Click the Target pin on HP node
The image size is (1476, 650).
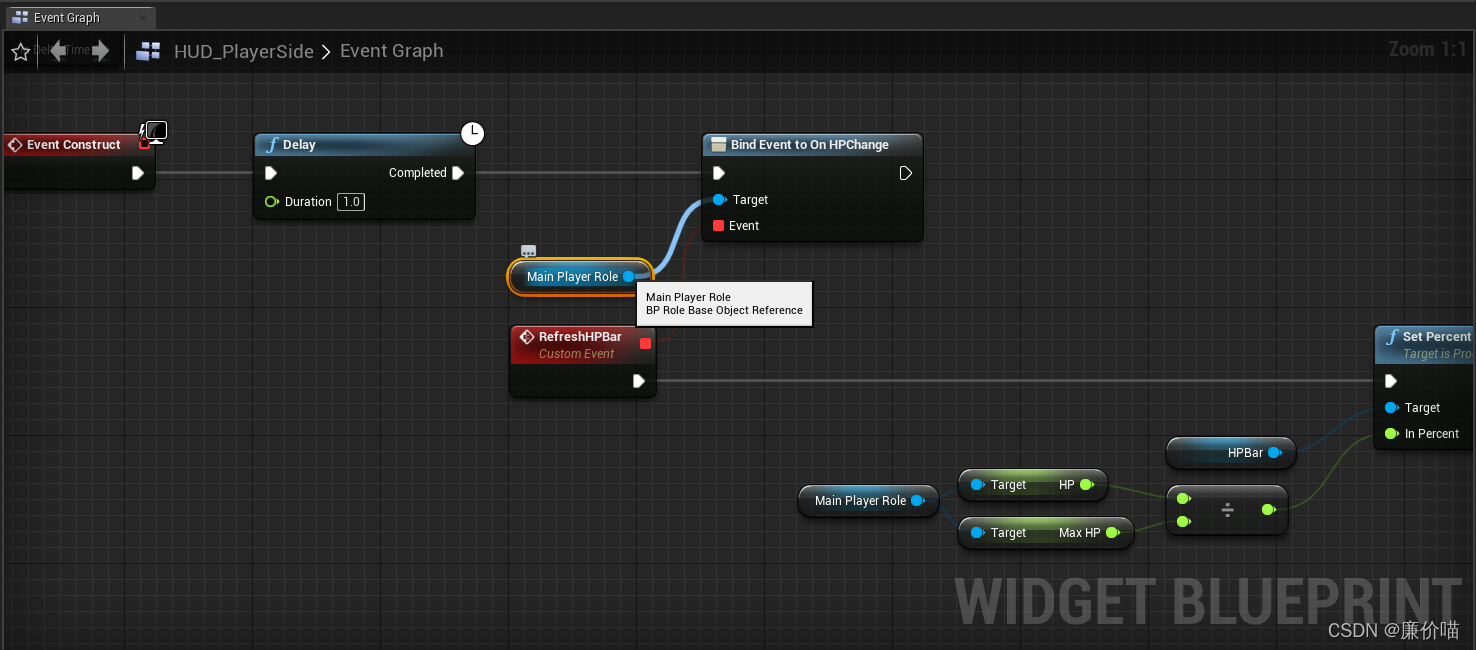point(977,485)
